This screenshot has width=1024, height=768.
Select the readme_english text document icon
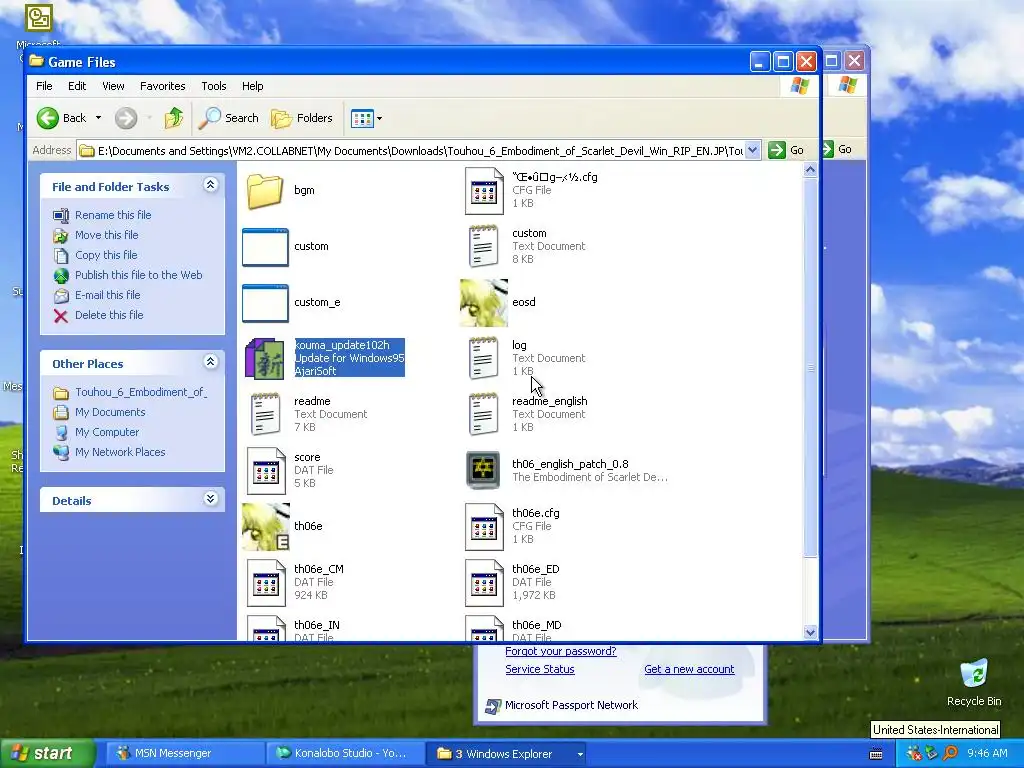click(x=484, y=414)
